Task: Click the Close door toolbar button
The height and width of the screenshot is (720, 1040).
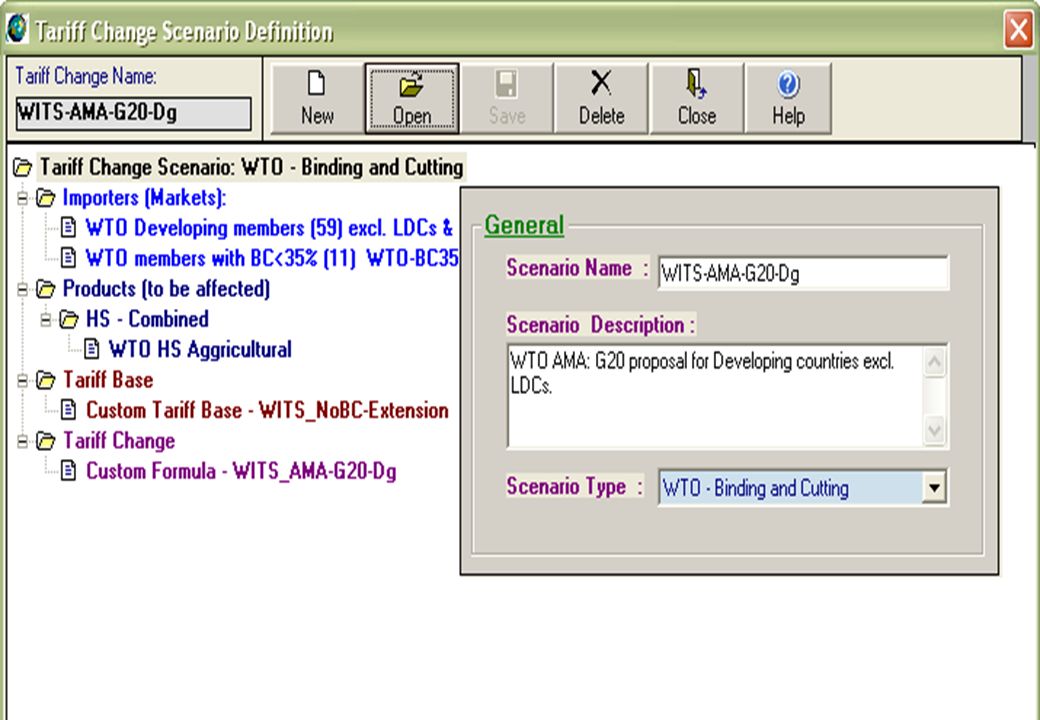Action: [x=696, y=99]
